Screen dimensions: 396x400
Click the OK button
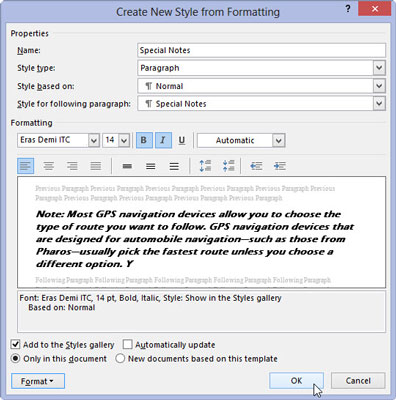[296, 381]
